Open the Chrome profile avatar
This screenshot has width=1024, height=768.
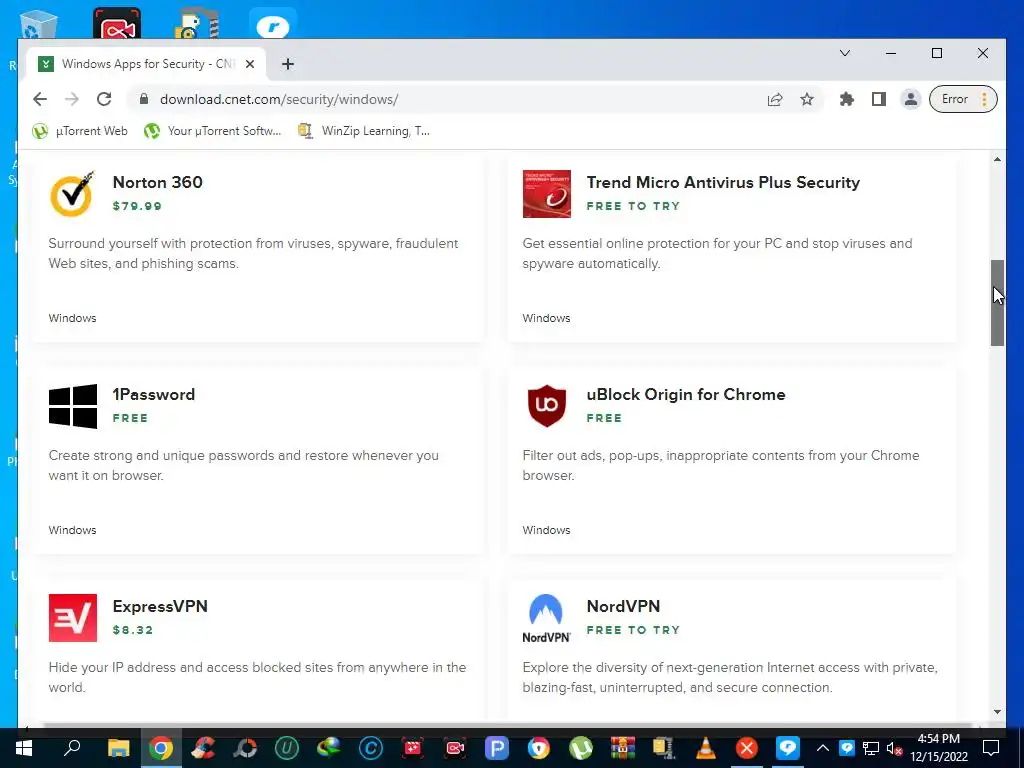(910, 99)
